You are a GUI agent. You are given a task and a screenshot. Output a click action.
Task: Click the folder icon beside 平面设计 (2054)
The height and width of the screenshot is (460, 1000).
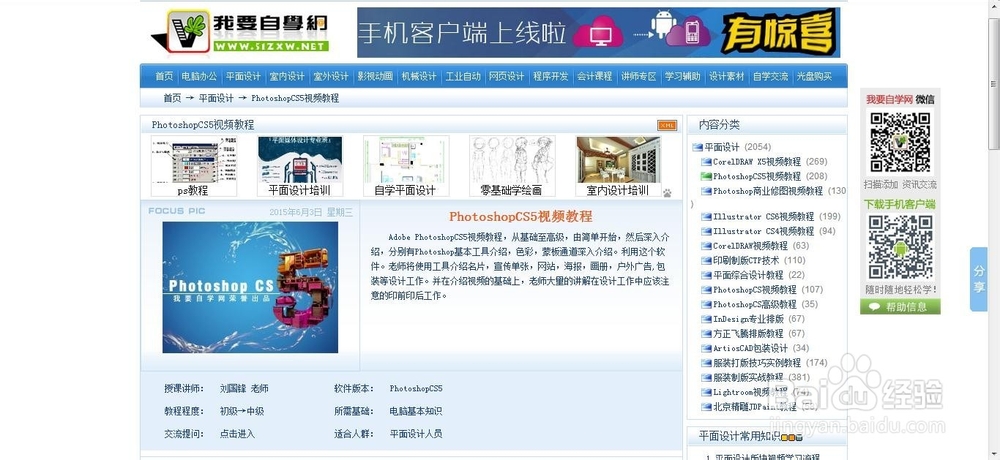tap(697, 147)
